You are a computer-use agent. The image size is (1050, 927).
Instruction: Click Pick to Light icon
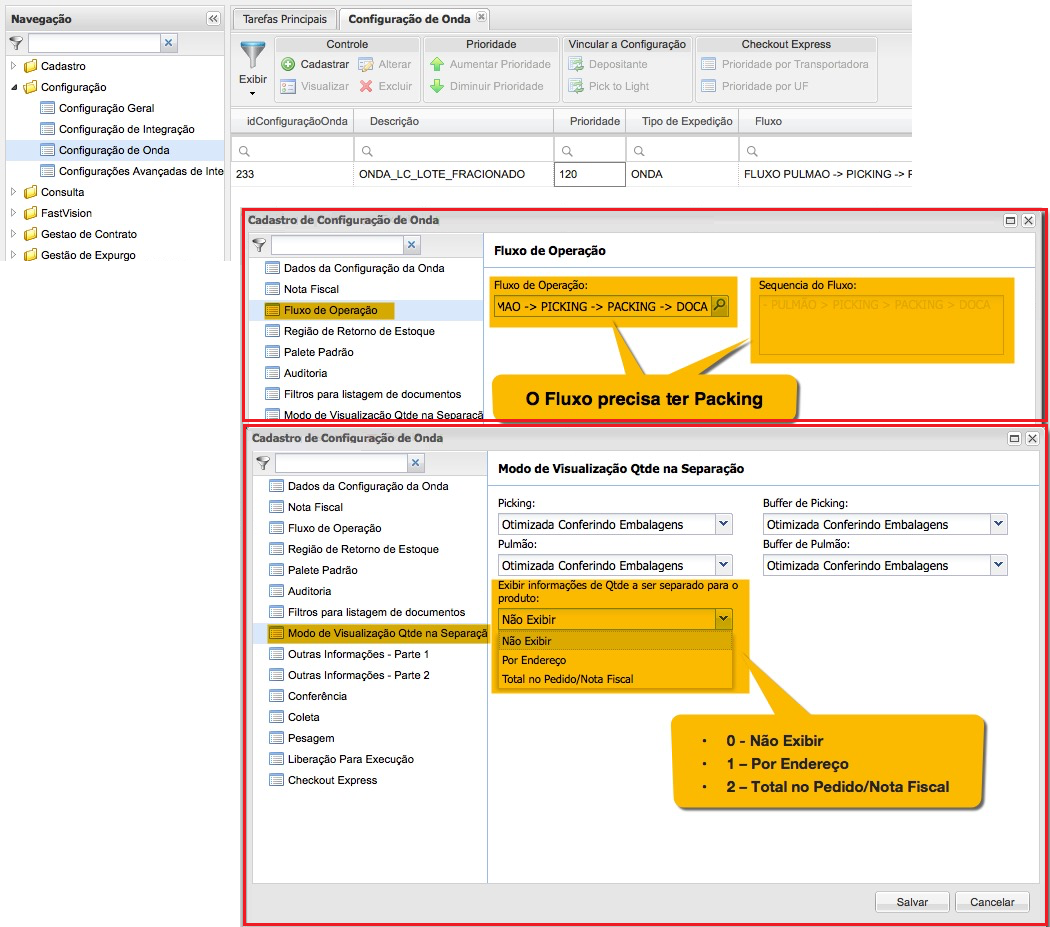click(576, 86)
